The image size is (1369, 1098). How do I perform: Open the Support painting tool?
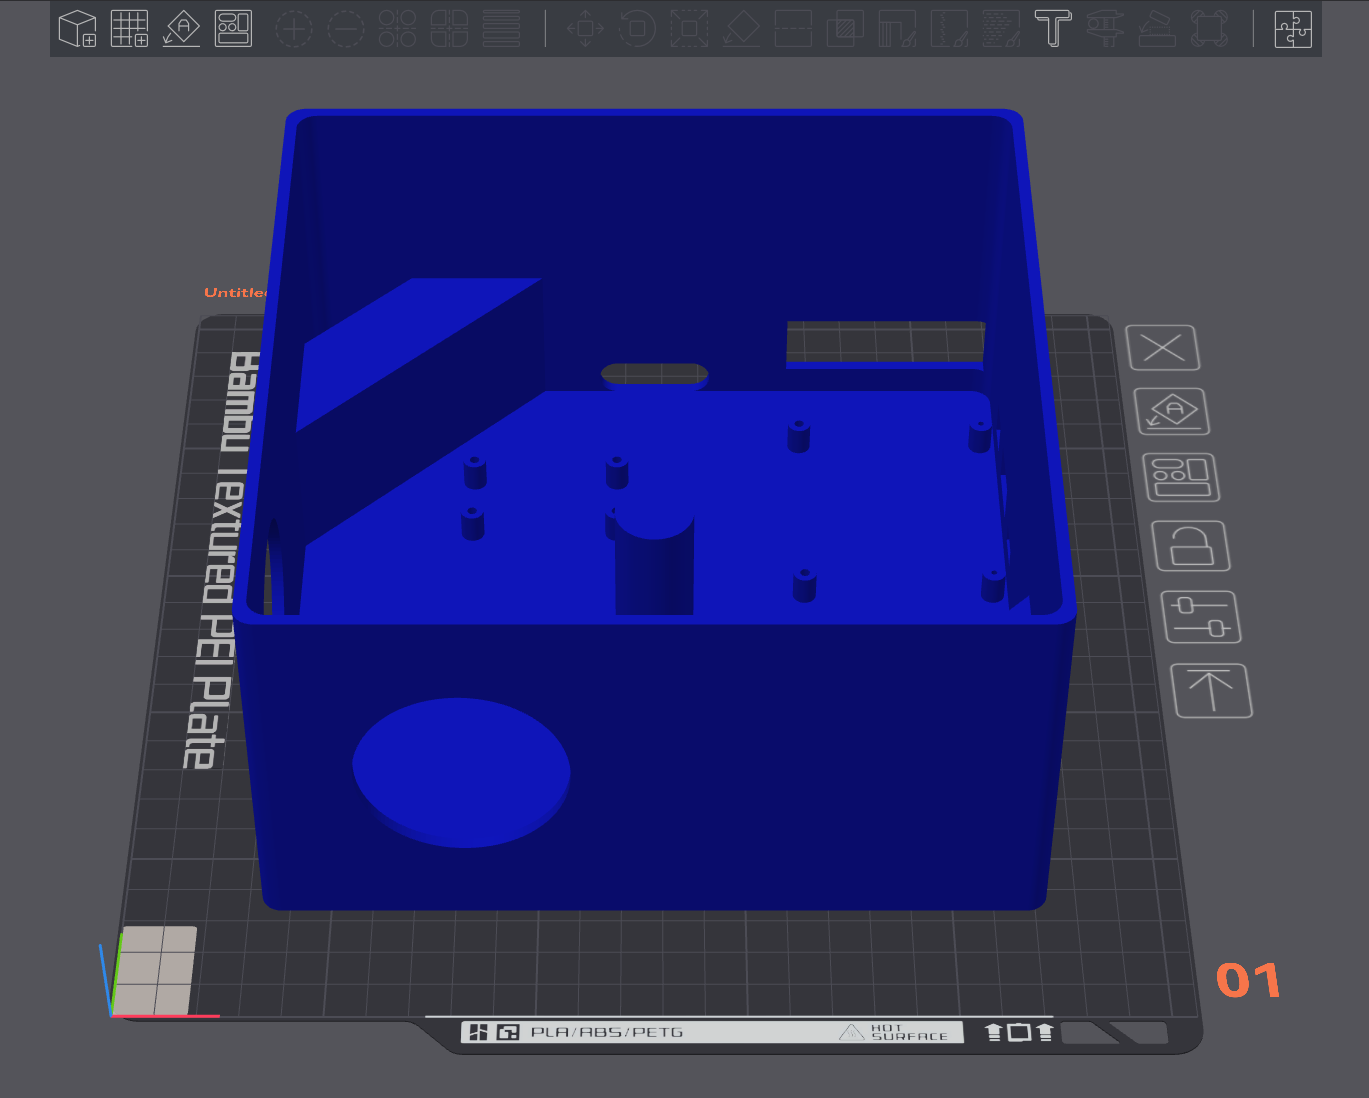click(x=897, y=29)
